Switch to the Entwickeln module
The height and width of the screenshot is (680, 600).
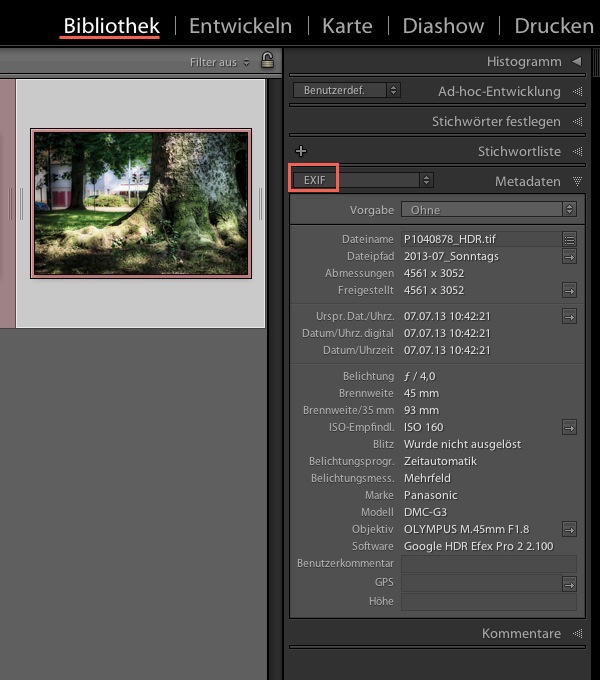[240, 25]
